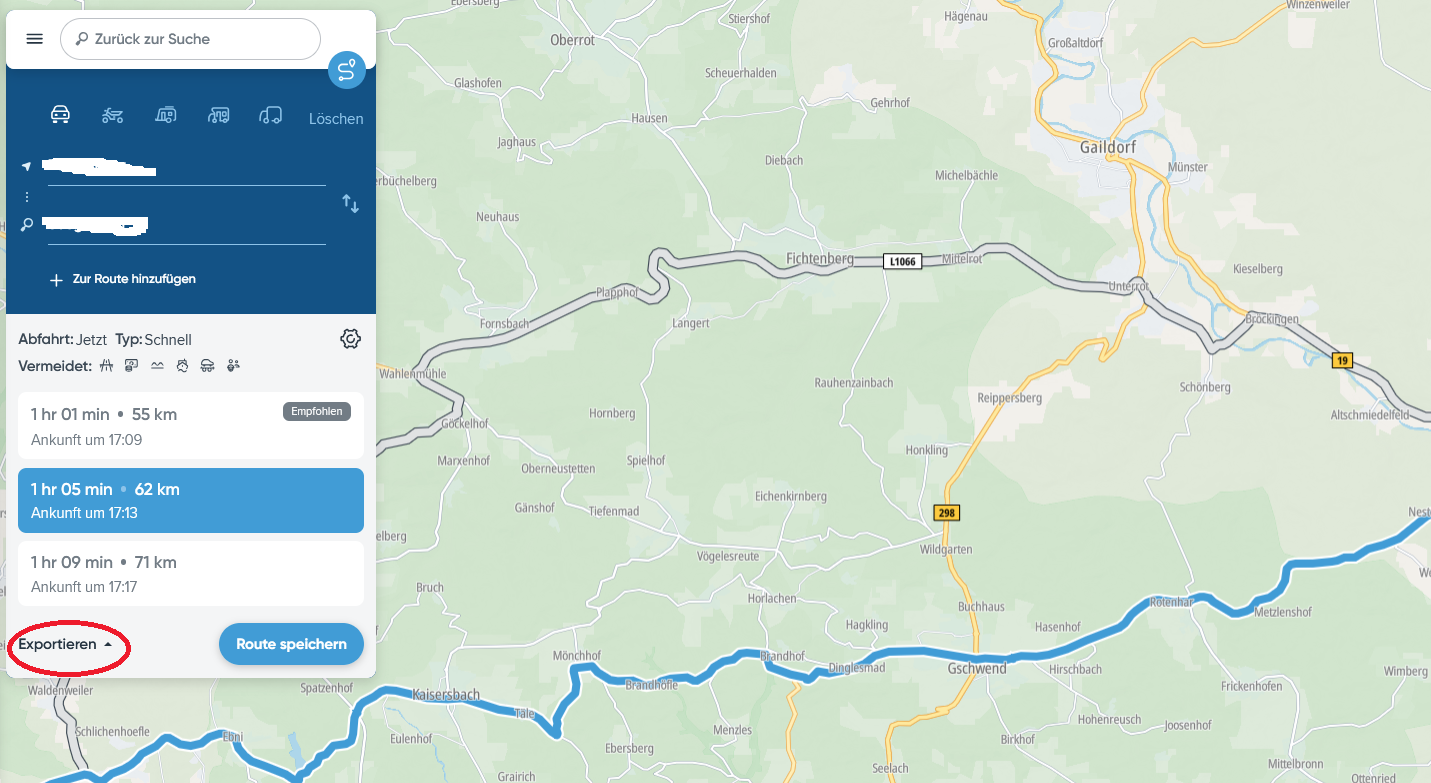Screen dimensions: 1431x783
Task: Click Löschen to clear the route
Action: point(336,119)
